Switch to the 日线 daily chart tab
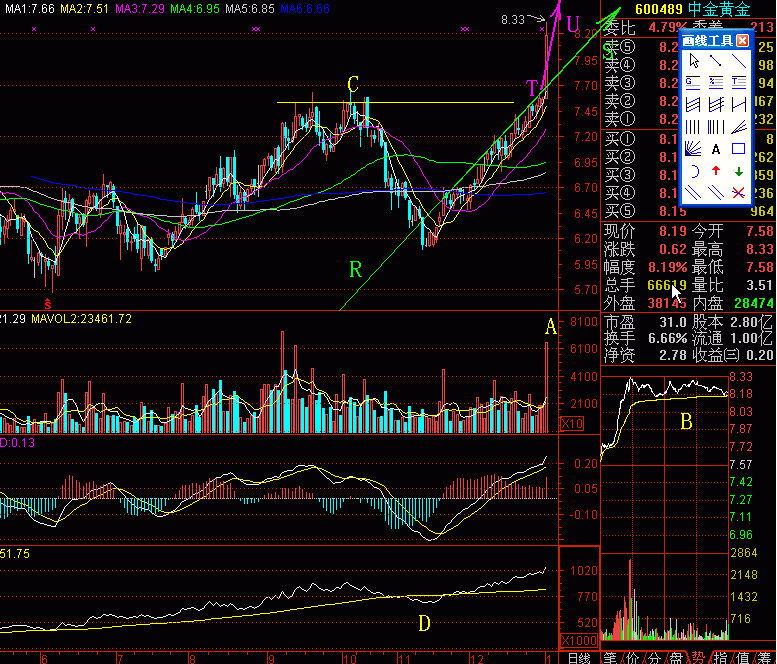Screen dimensions: 777x664 click(579, 657)
